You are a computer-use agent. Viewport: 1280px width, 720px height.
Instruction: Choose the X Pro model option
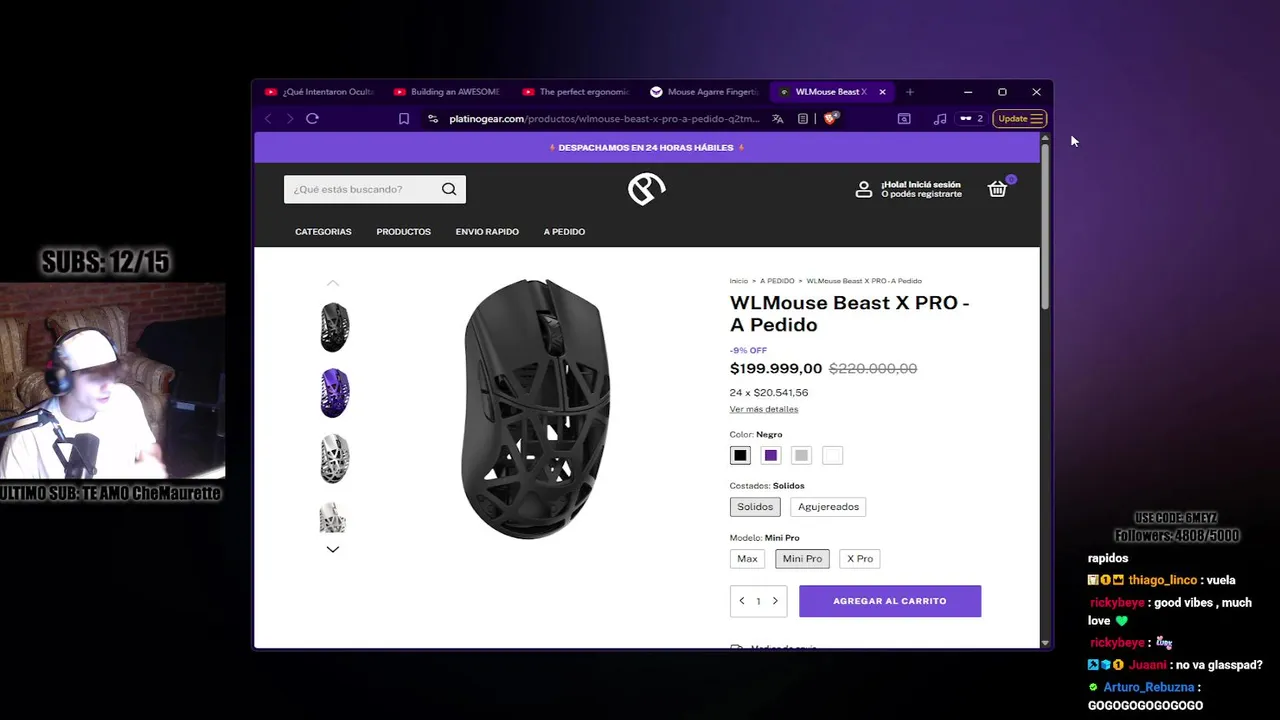point(860,559)
